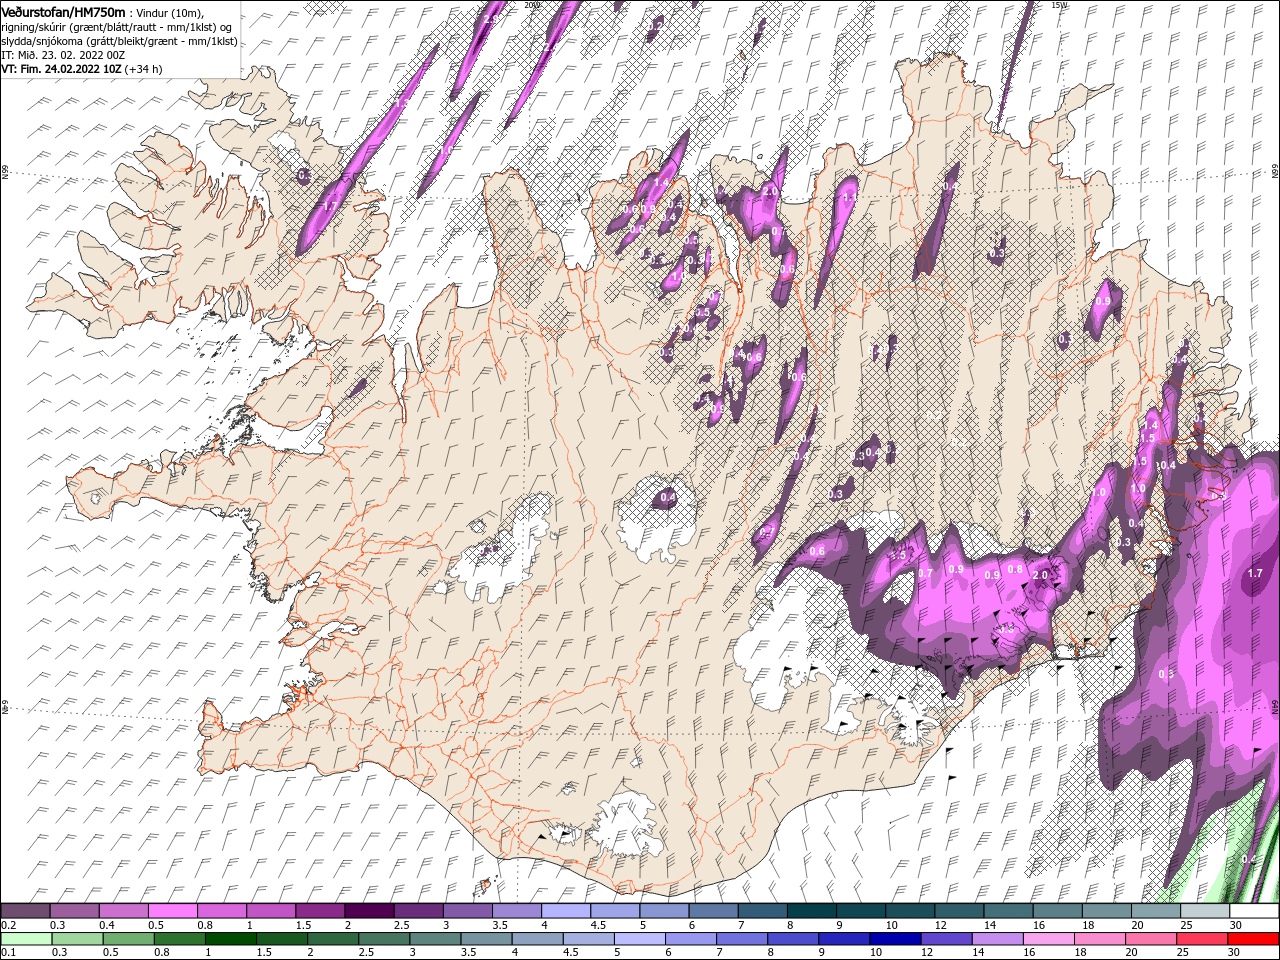
Task: Pick snow-legend swatch between 14 and 16
Action: coord(1008,911)
